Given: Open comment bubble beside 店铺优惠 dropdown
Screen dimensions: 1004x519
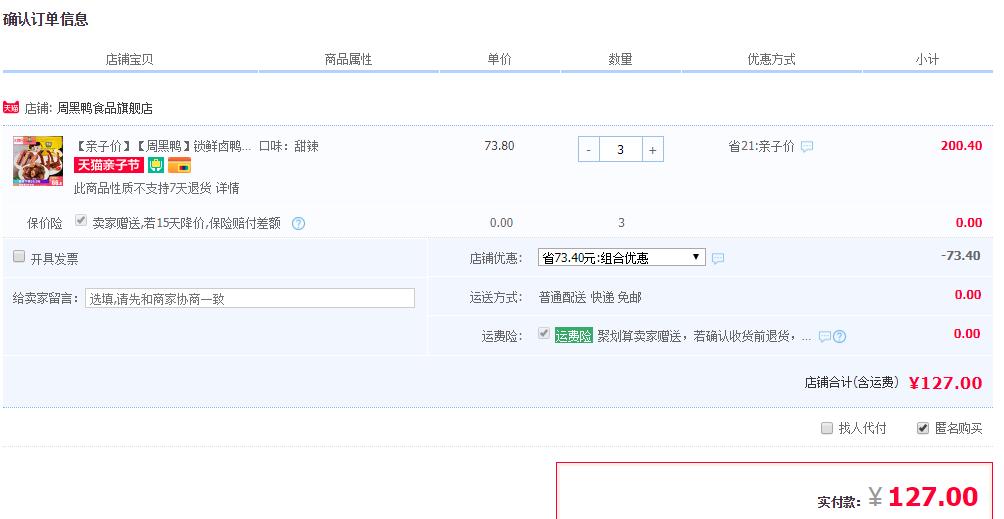Looking at the screenshot, I should tap(718, 259).
